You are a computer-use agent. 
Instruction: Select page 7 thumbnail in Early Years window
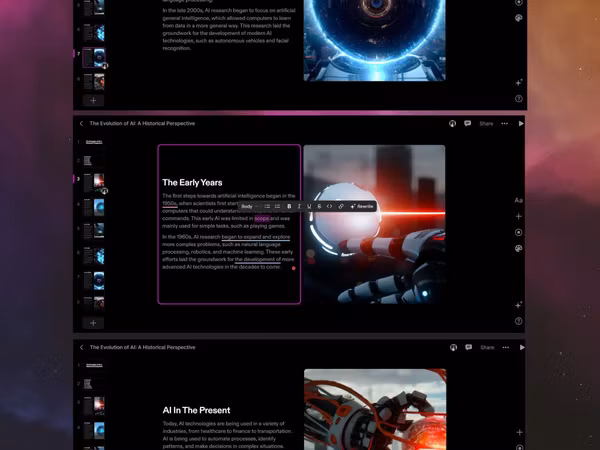tap(94, 280)
